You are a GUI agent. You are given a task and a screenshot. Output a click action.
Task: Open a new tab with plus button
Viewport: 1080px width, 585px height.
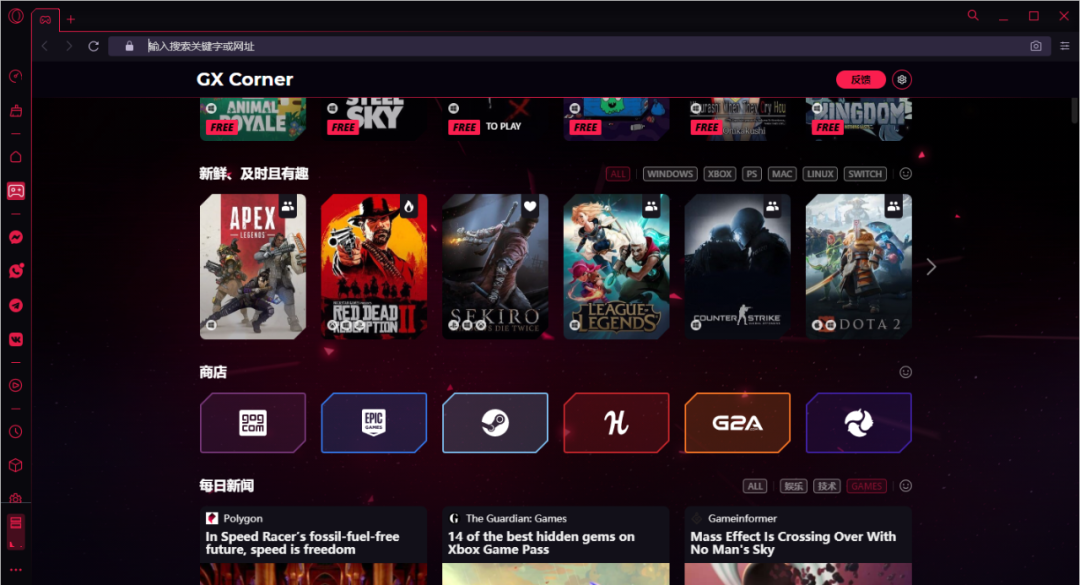71,19
